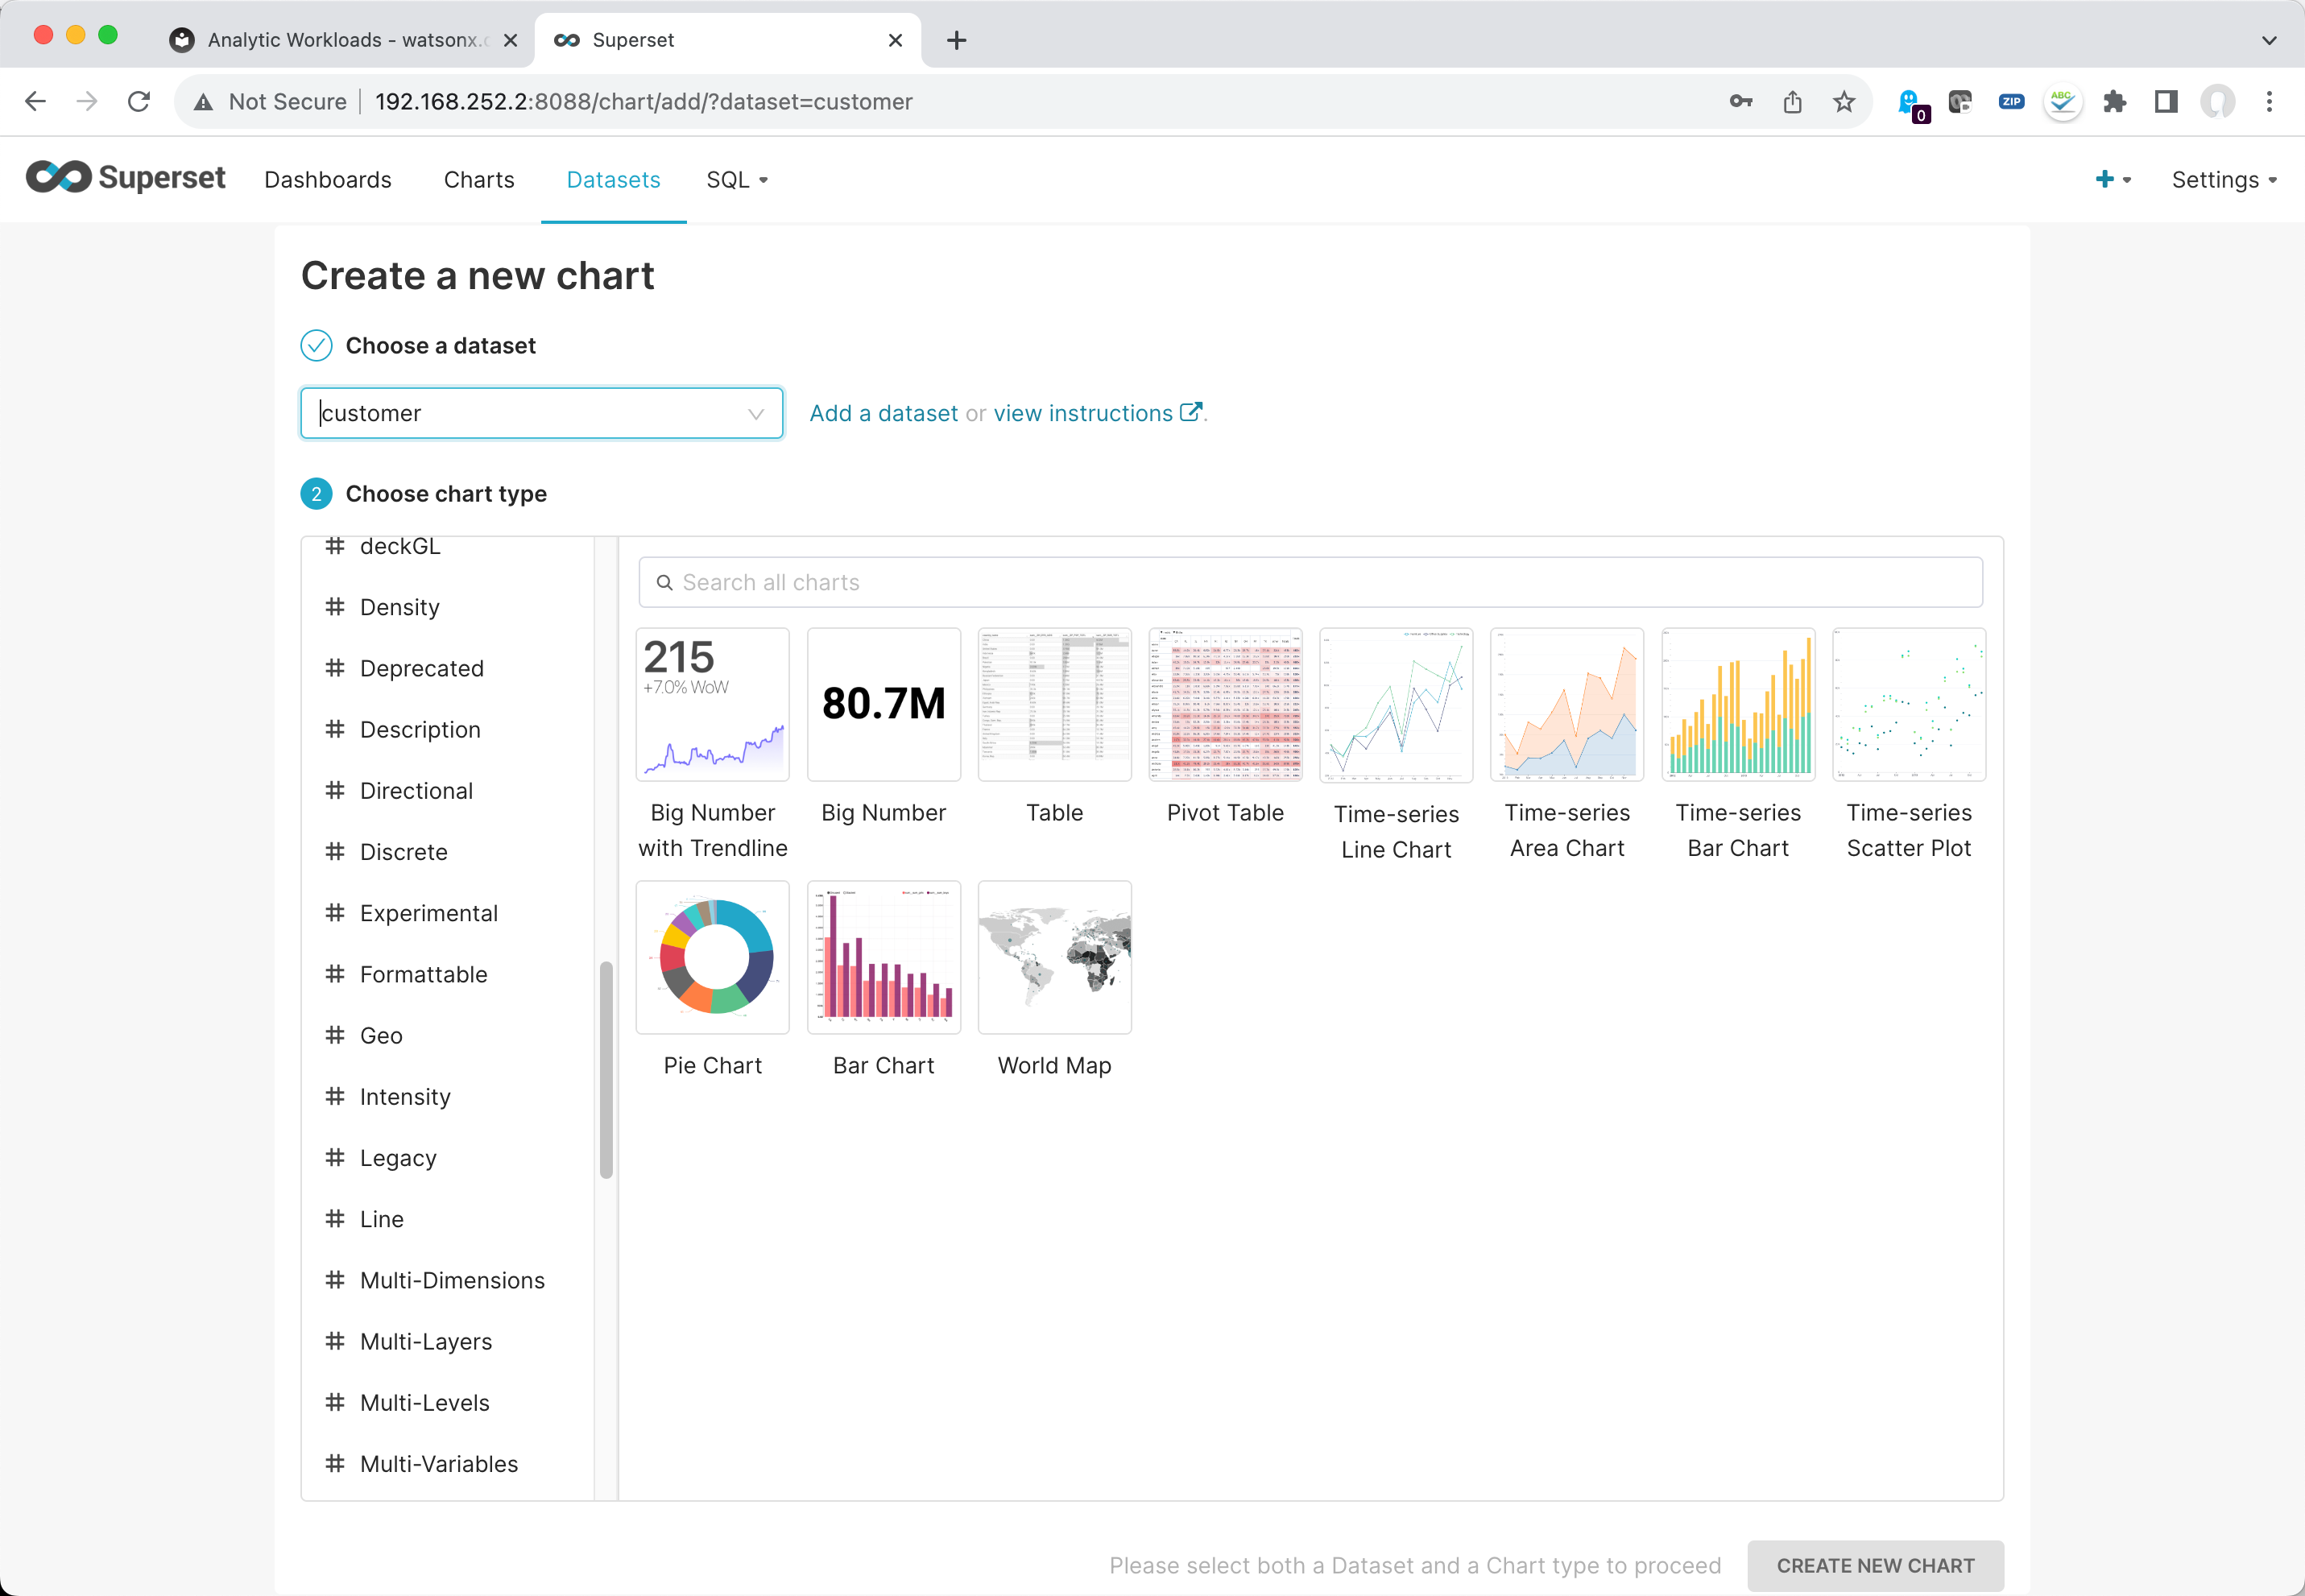Click the Not Secure warning icon
2305x1596 pixels.
pos(204,102)
